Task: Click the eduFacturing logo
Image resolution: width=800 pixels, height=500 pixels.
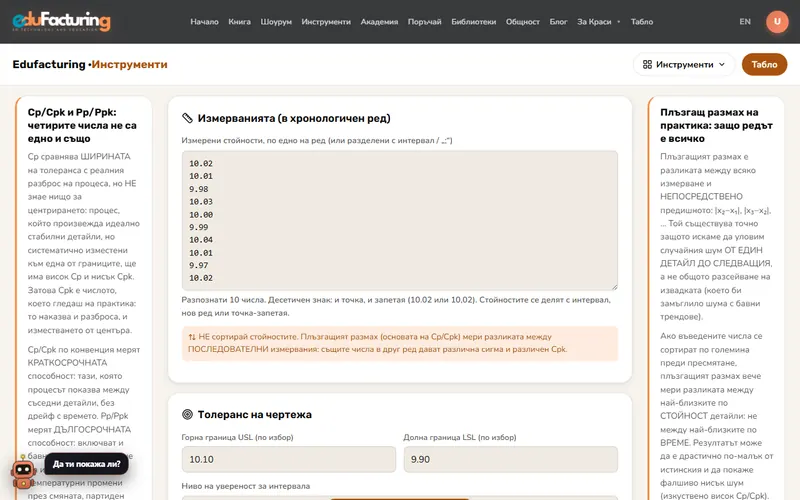Action: (x=61, y=21)
